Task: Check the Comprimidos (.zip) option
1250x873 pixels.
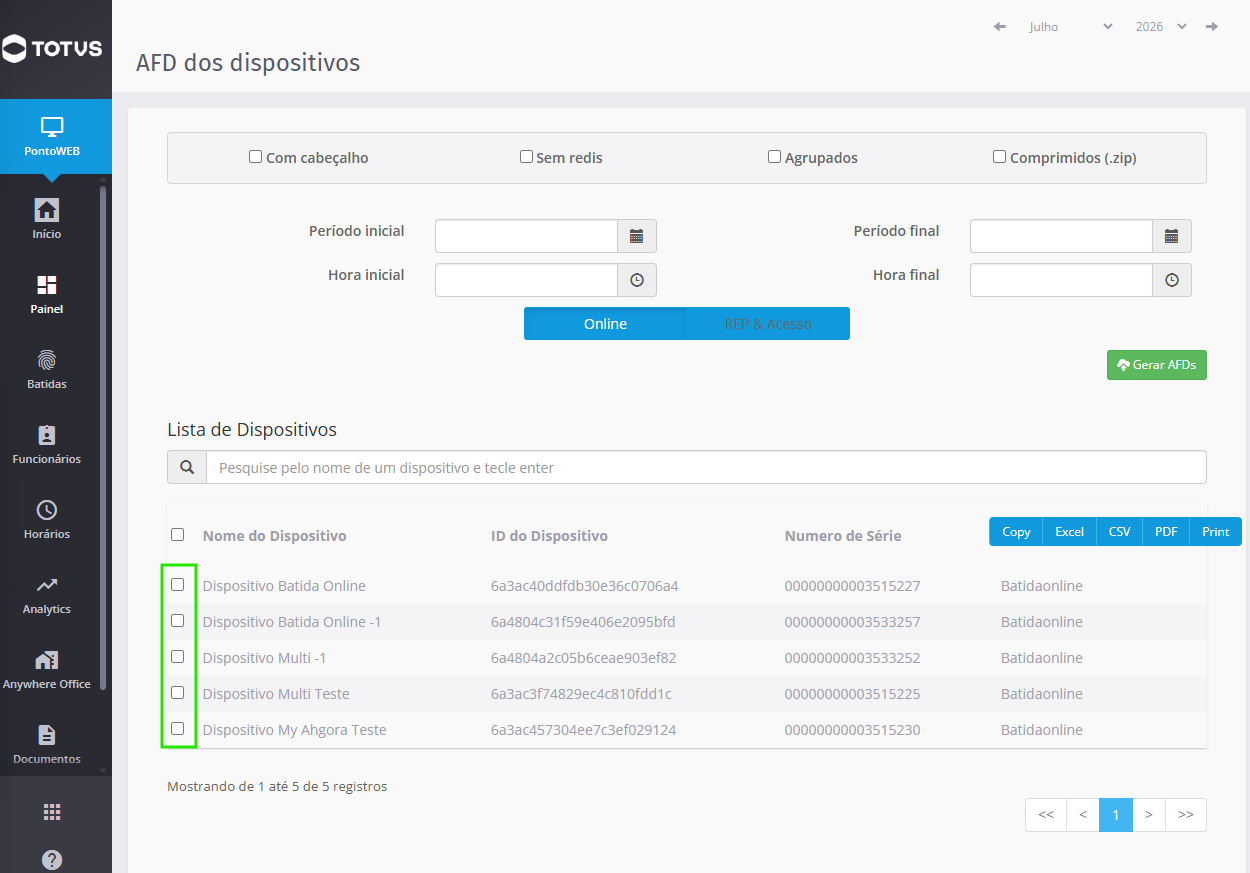Action: point(999,157)
